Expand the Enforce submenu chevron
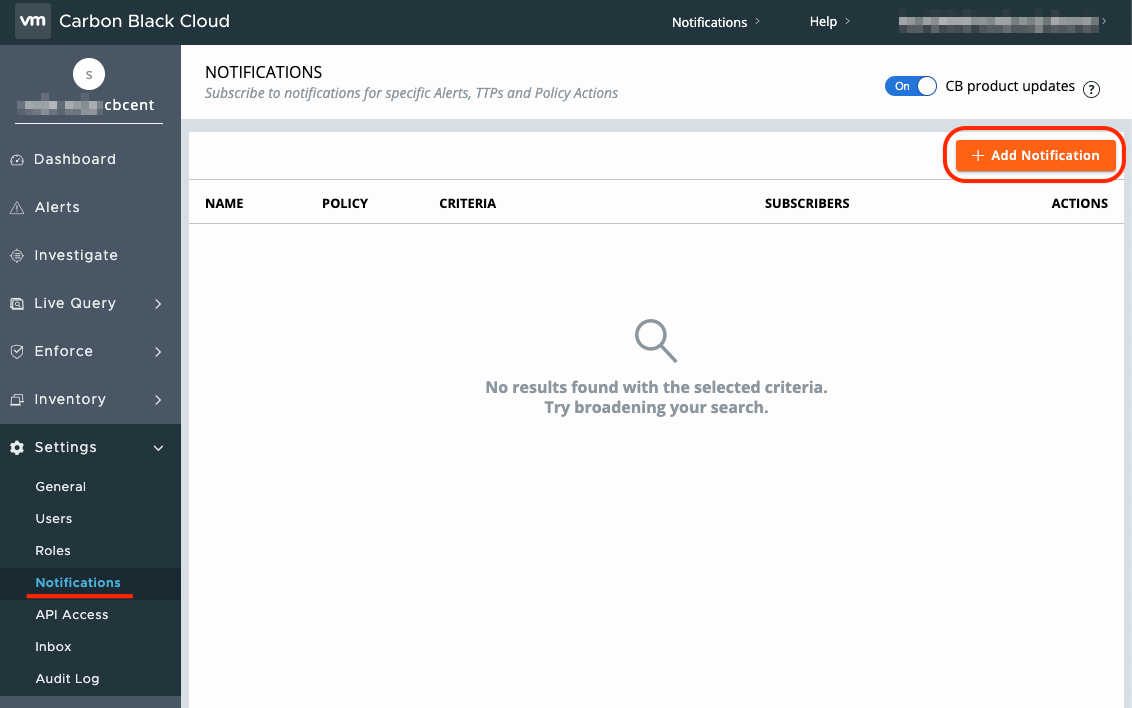 click(158, 351)
